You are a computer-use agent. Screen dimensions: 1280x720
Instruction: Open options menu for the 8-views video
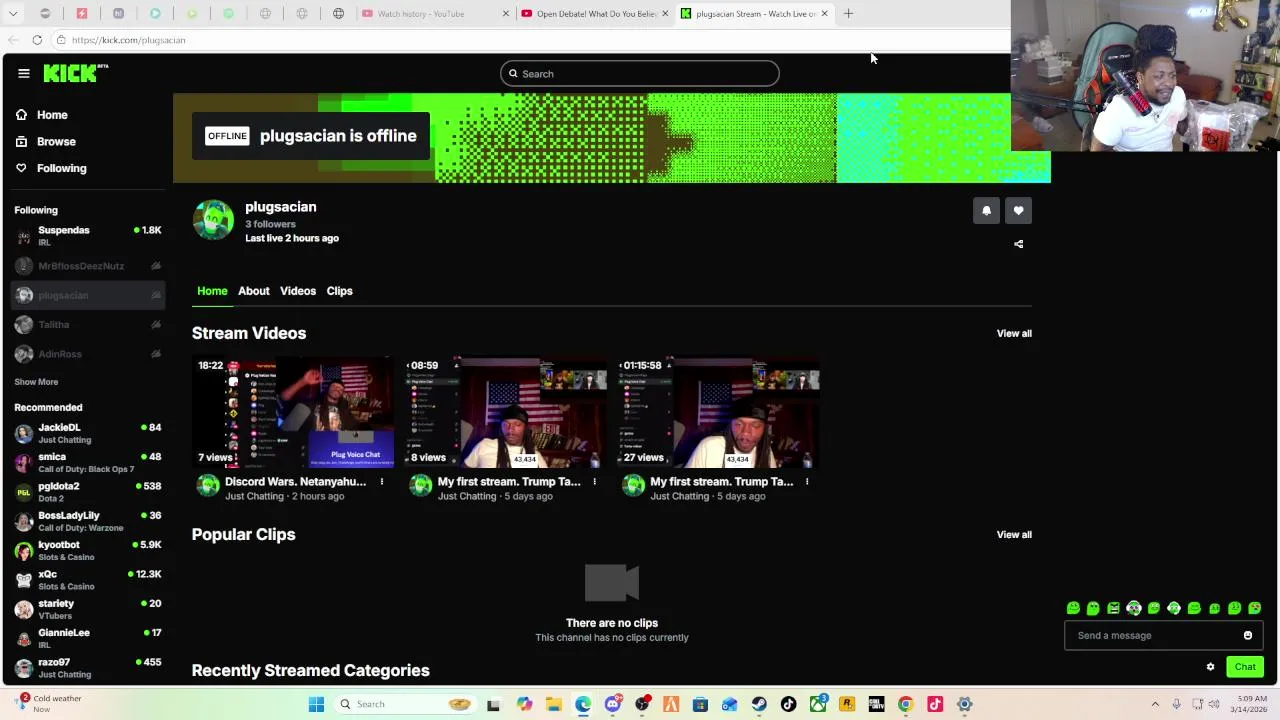click(594, 482)
